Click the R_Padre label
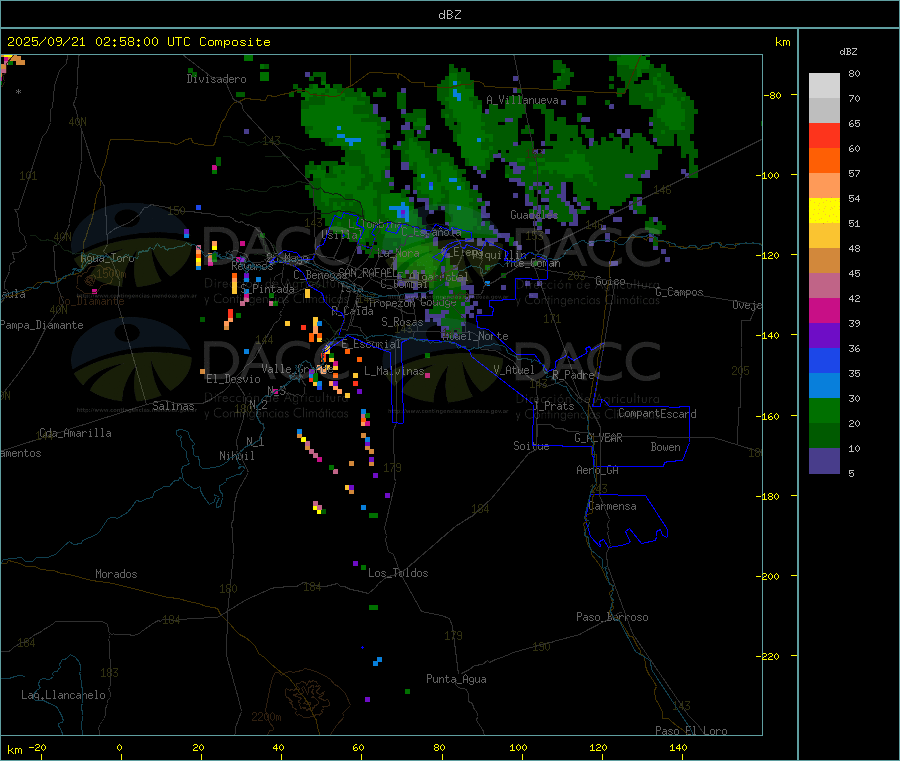Image resolution: width=900 pixels, height=761 pixels. (x=573, y=375)
